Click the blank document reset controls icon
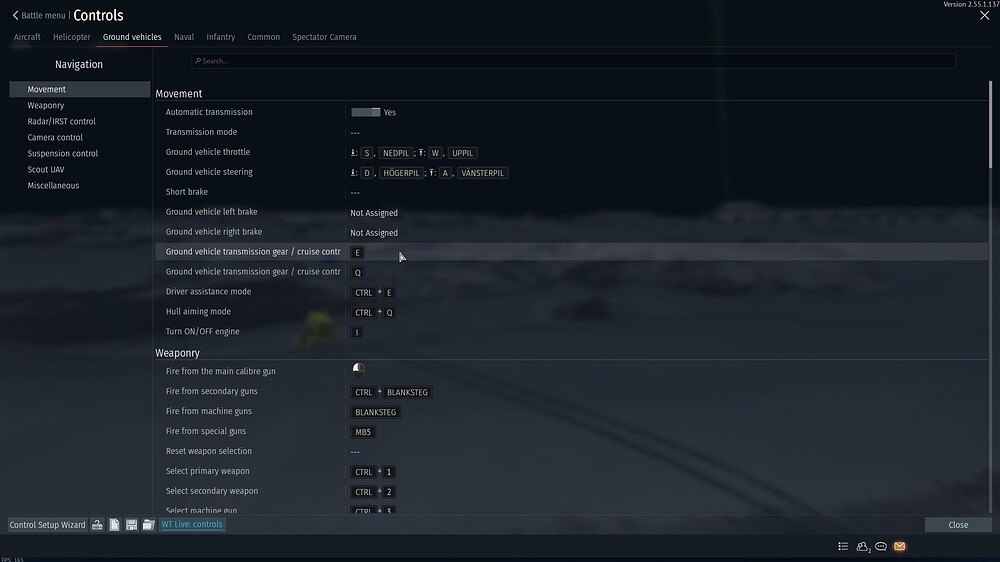1000x562 pixels. click(x=114, y=524)
